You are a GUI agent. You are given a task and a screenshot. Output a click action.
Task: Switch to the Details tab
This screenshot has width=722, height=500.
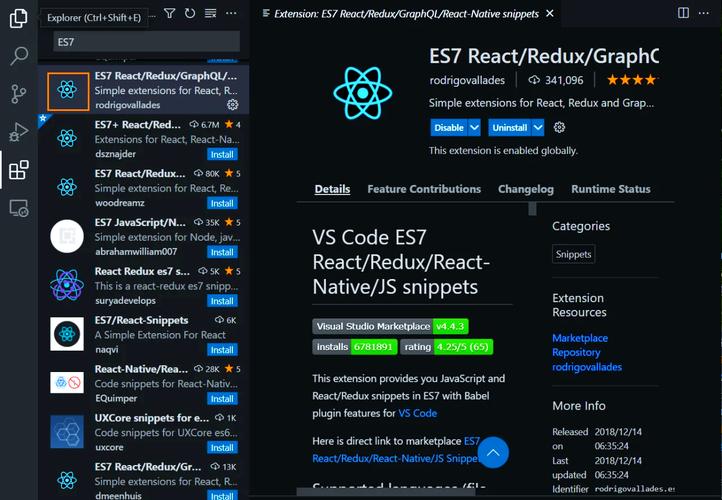332,189
